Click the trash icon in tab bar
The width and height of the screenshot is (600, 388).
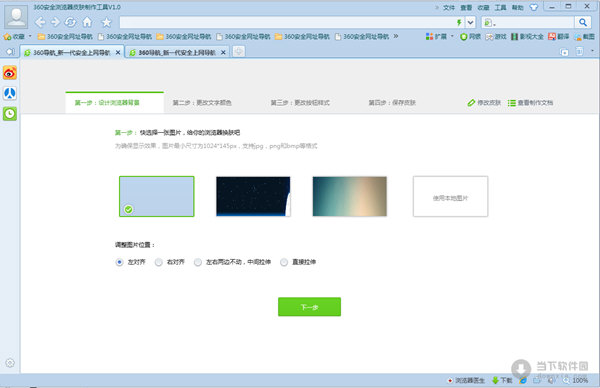pos(580,51)
